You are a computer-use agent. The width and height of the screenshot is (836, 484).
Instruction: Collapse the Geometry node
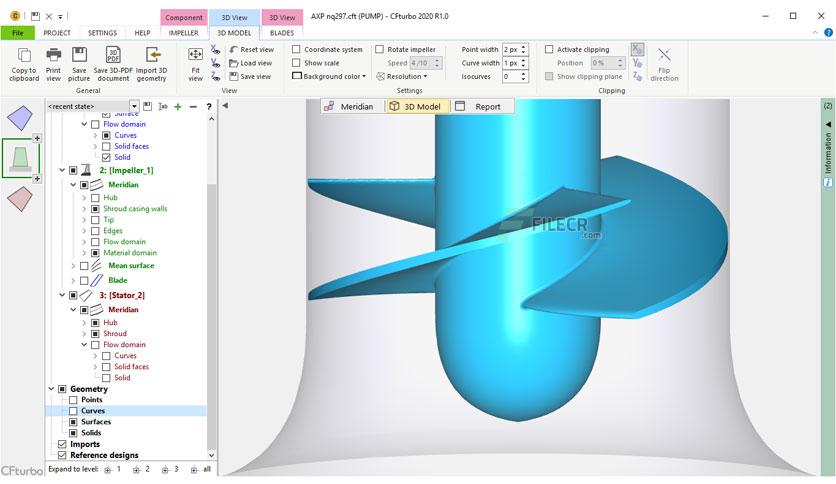[x=51, y=389]
